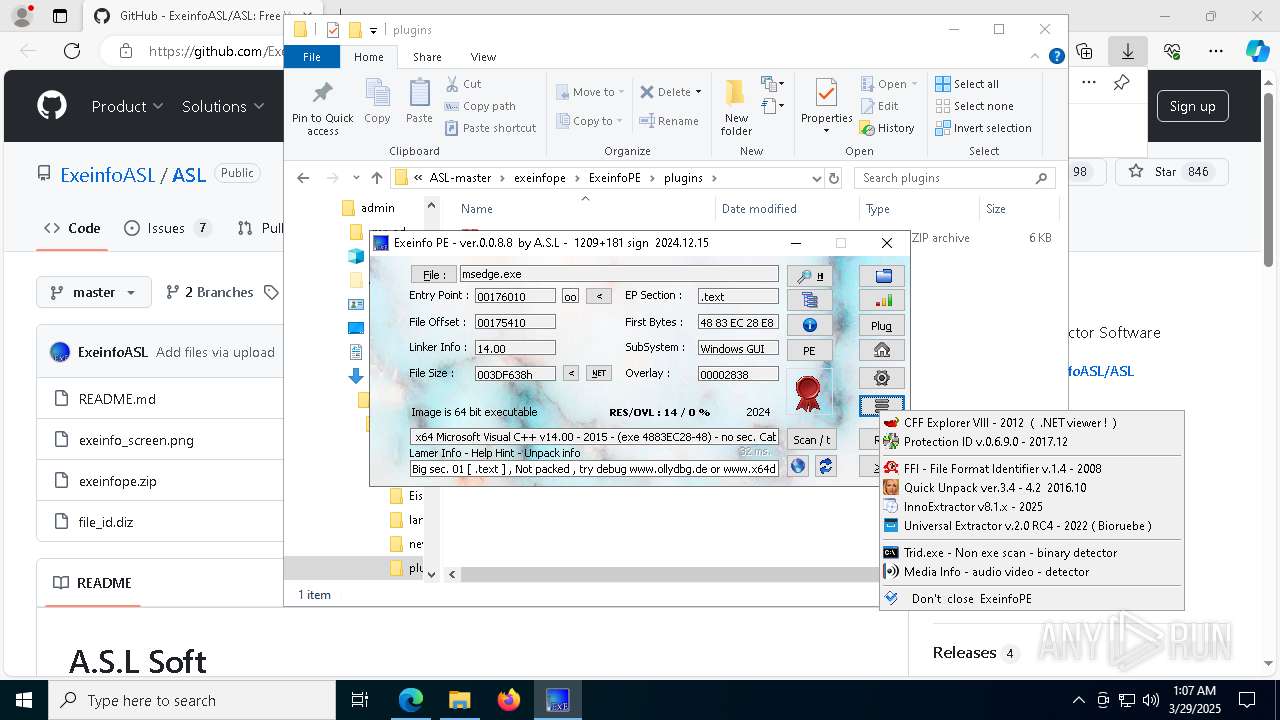Open the Copy to dropdown in the ribbon

tap(589, 121)
